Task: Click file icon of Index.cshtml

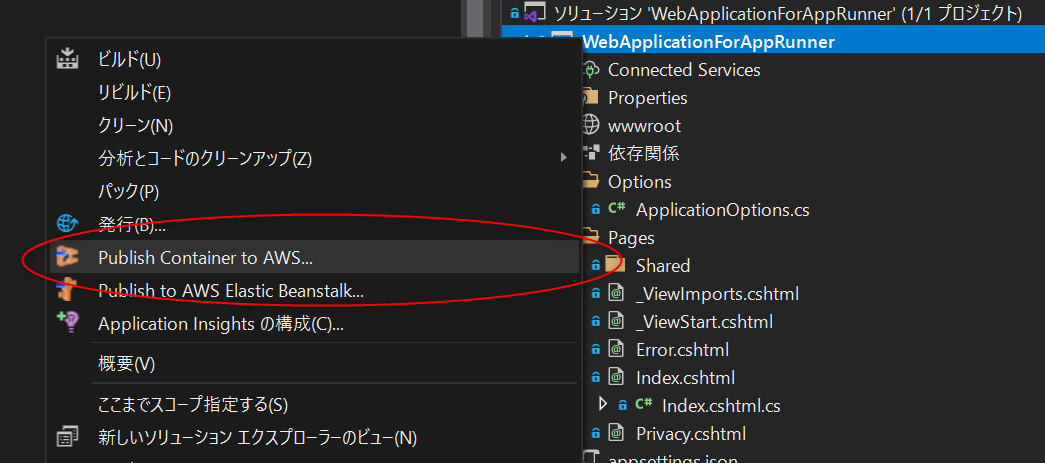Action: (616, 377)
